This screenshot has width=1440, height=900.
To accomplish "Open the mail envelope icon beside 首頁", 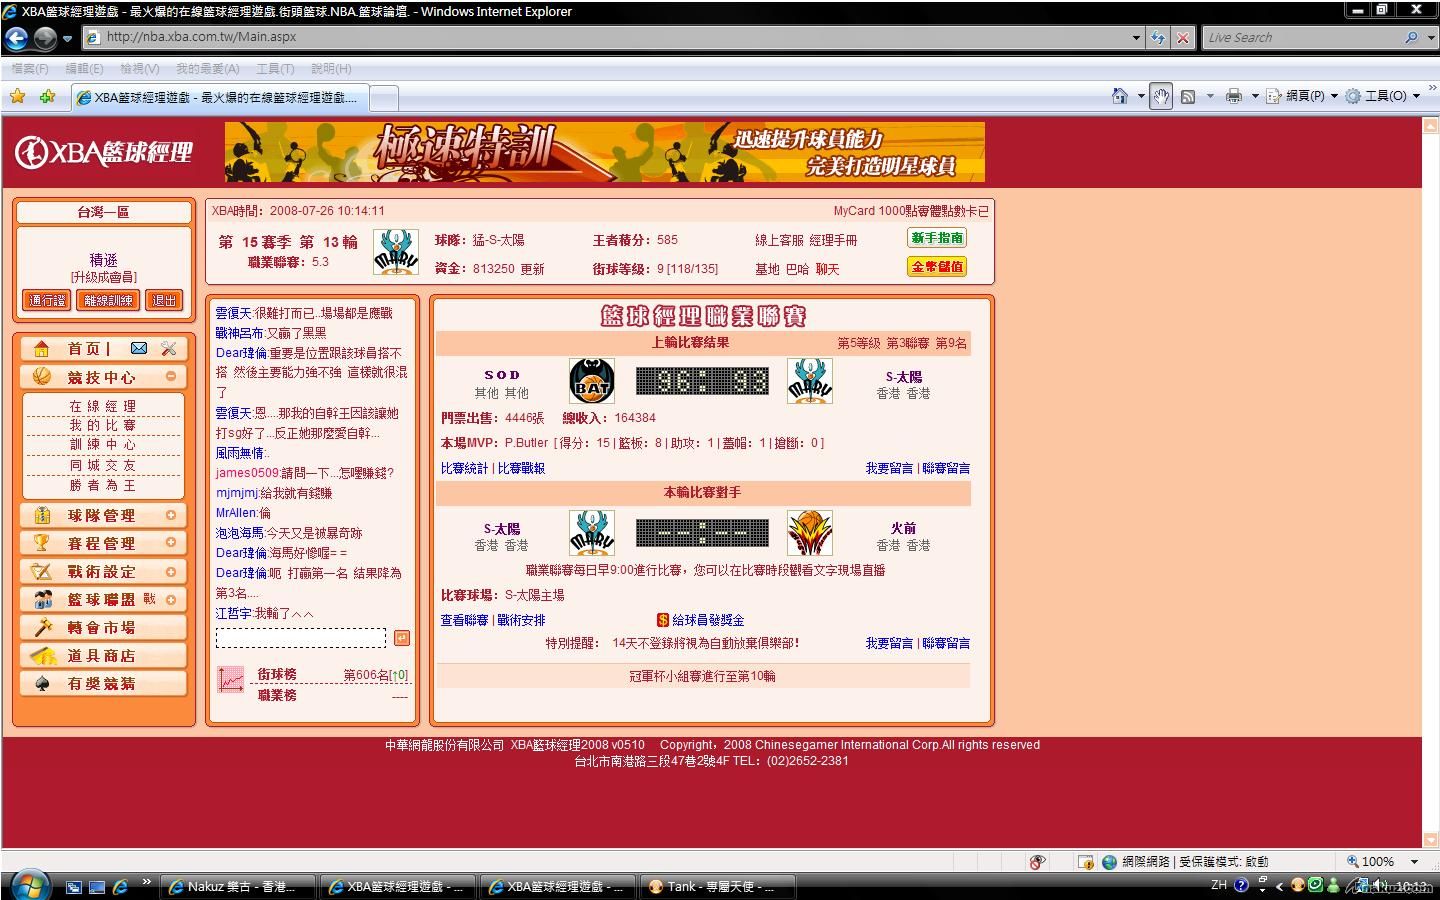I will point(139,348).
